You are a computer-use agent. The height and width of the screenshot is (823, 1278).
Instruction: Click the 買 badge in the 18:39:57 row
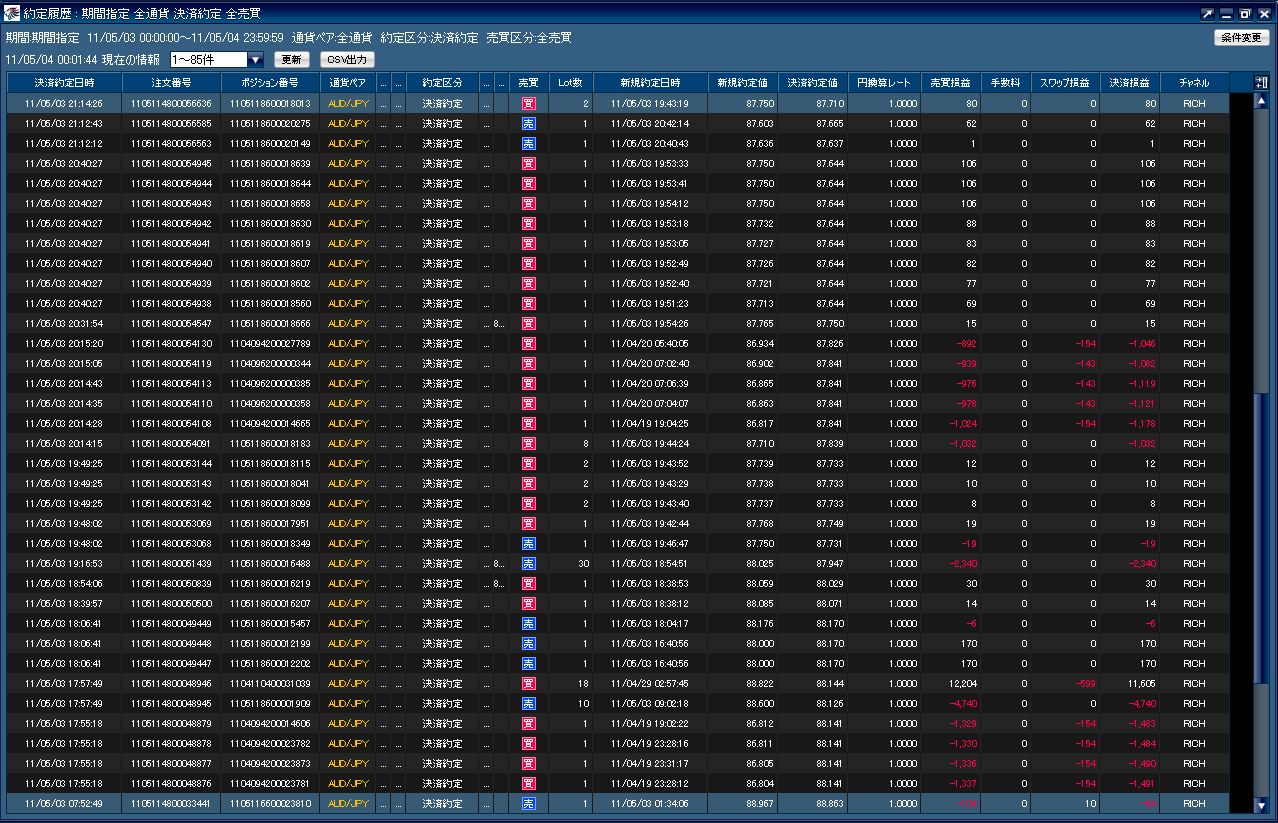pyautogui.click(x=529, y=603)
